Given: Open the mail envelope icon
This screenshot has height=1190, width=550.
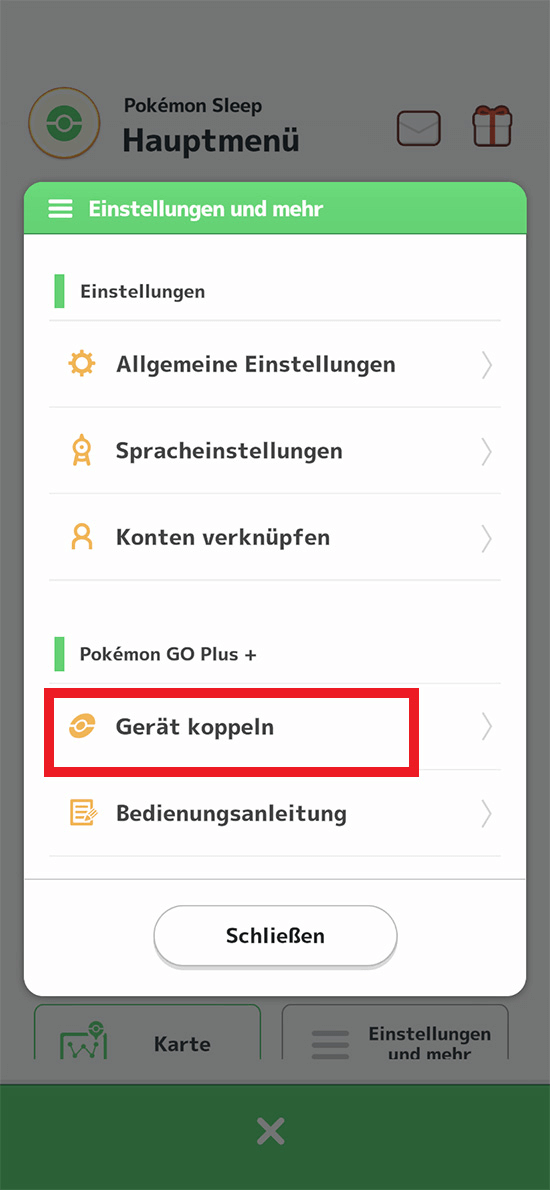Looking at the screenshot, I should [x=419, y=128].
